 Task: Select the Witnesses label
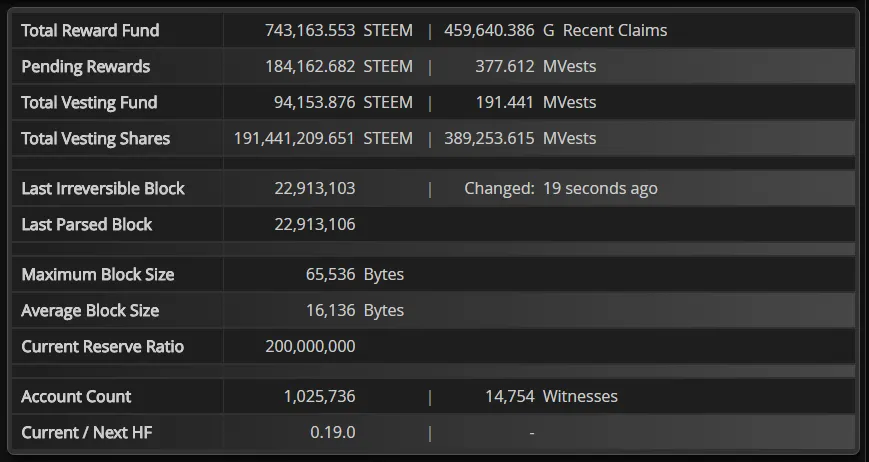coord(580,396)
